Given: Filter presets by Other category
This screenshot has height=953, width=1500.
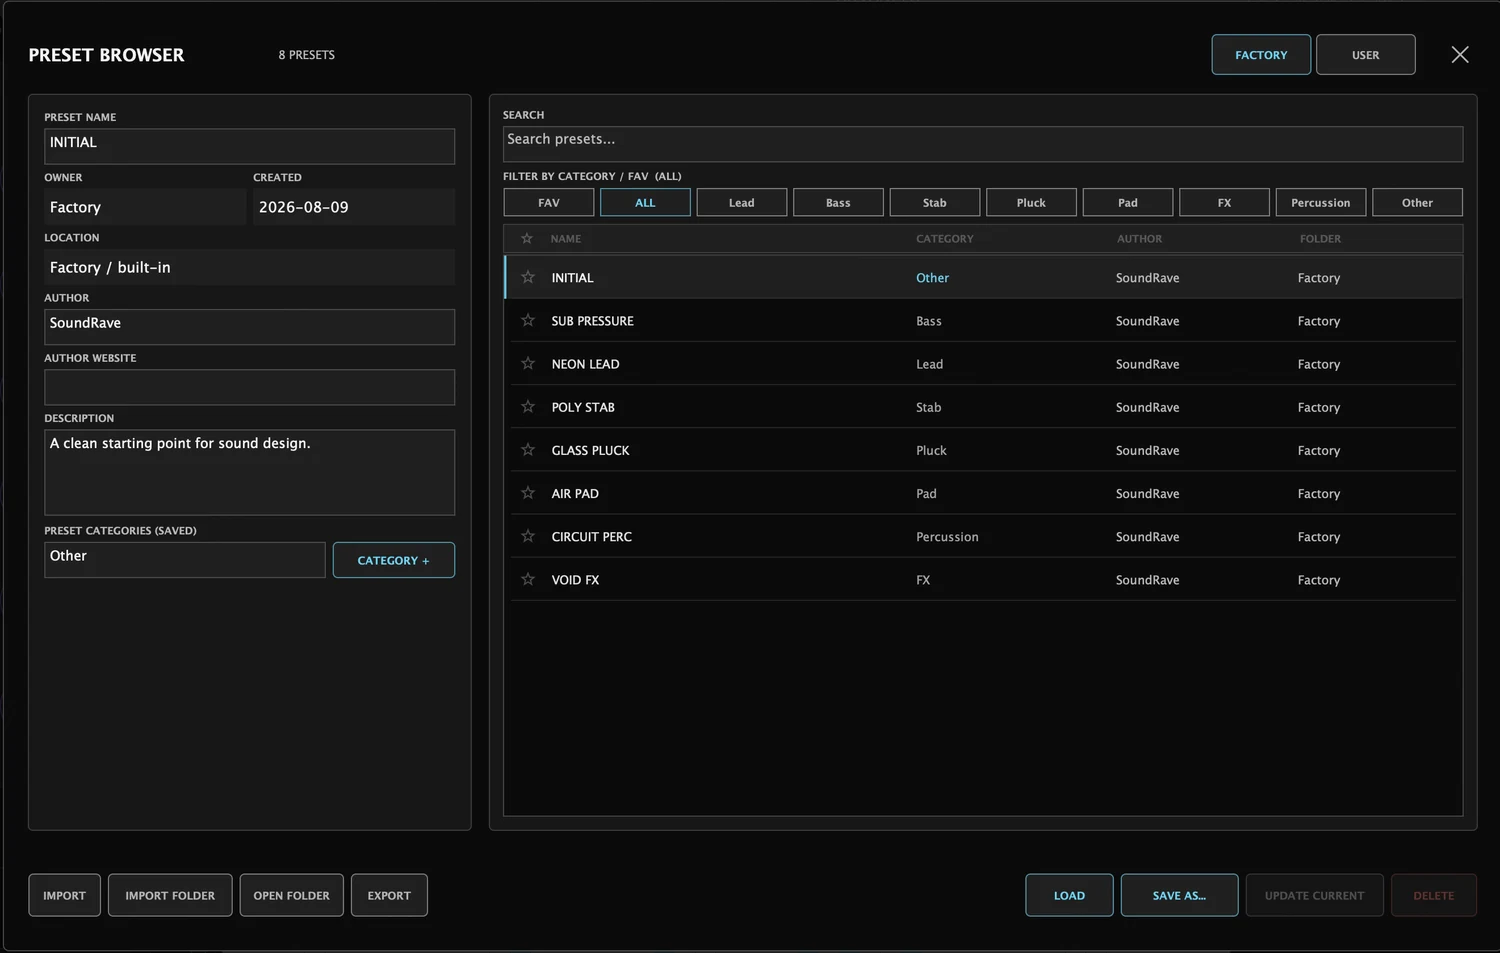Looking at the screenshot, I should click(1417, 202).
